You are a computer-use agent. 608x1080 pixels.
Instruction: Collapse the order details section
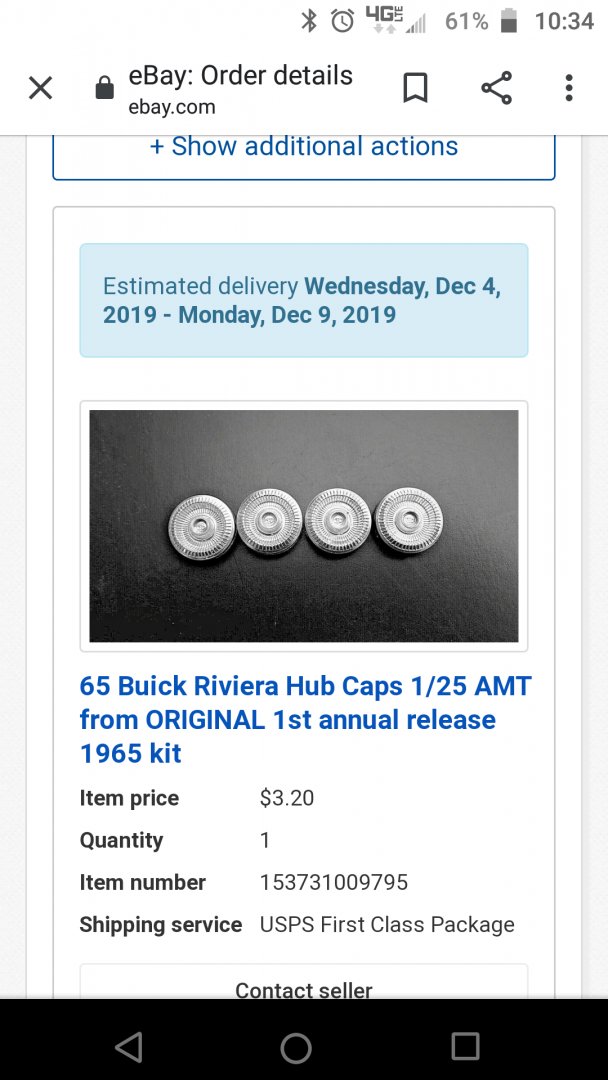303,146
